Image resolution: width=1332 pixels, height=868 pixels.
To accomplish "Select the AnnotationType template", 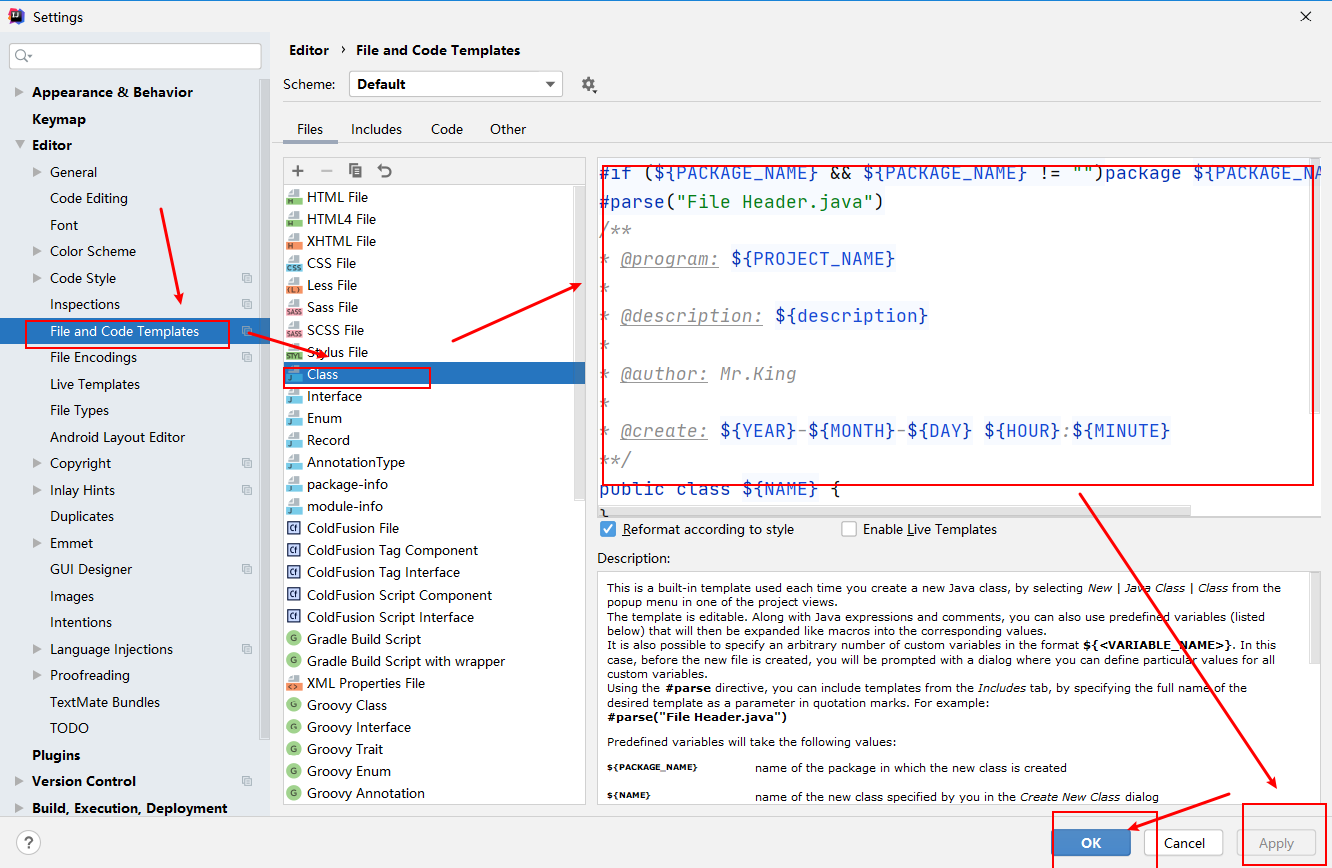I will (x=356, y=462).
